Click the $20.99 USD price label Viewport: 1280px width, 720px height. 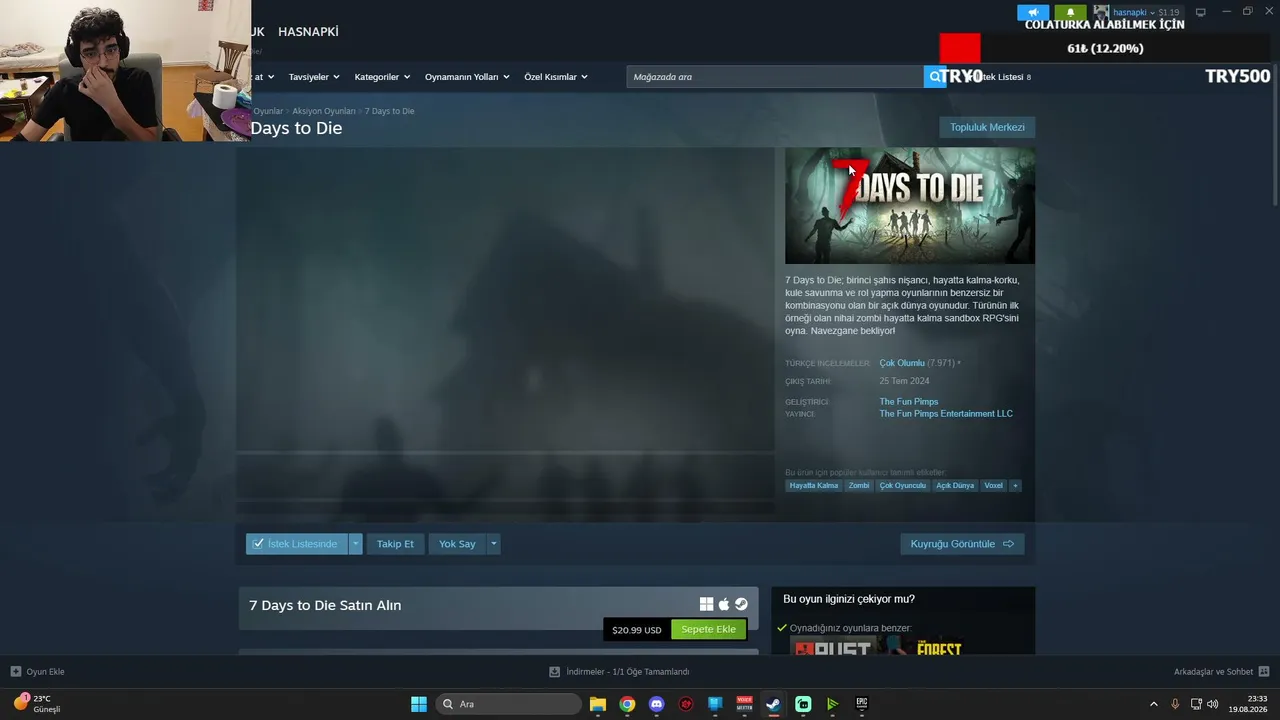click(x=637, y=630)
